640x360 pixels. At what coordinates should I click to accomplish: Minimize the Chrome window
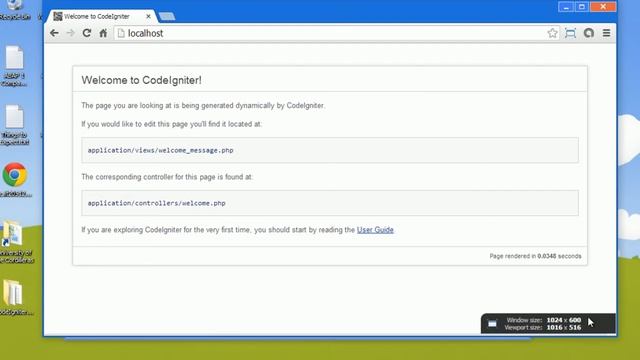pos(566,7)
